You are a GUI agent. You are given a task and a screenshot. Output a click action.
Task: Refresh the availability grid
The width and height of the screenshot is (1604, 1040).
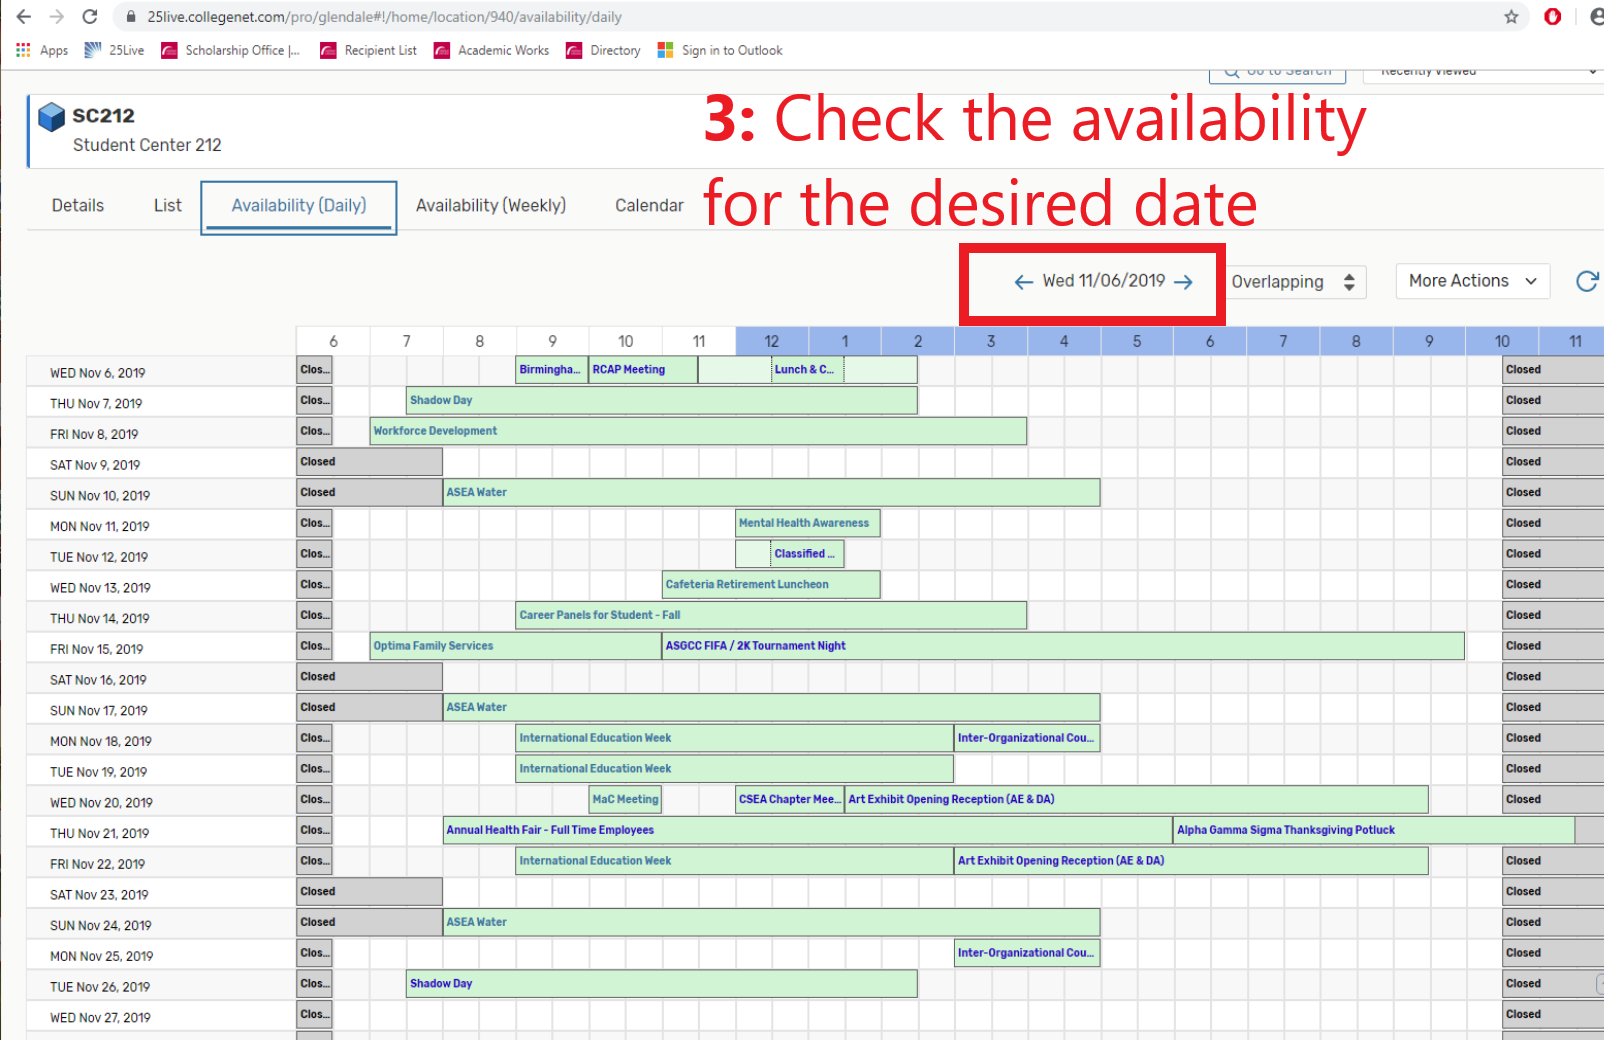1587,281
